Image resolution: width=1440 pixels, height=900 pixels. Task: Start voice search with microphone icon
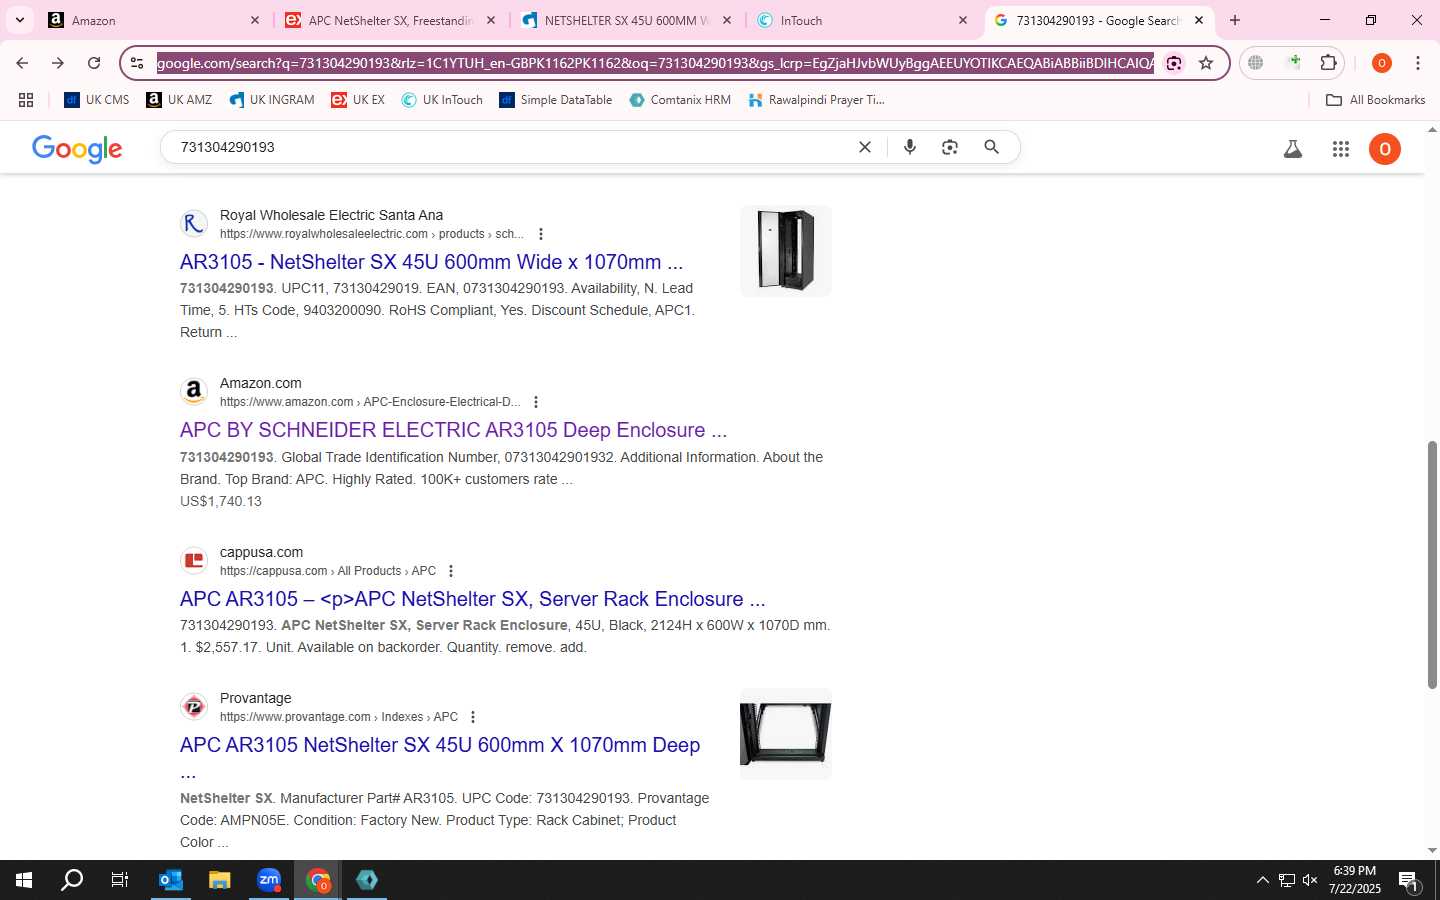tap(910, 147)
